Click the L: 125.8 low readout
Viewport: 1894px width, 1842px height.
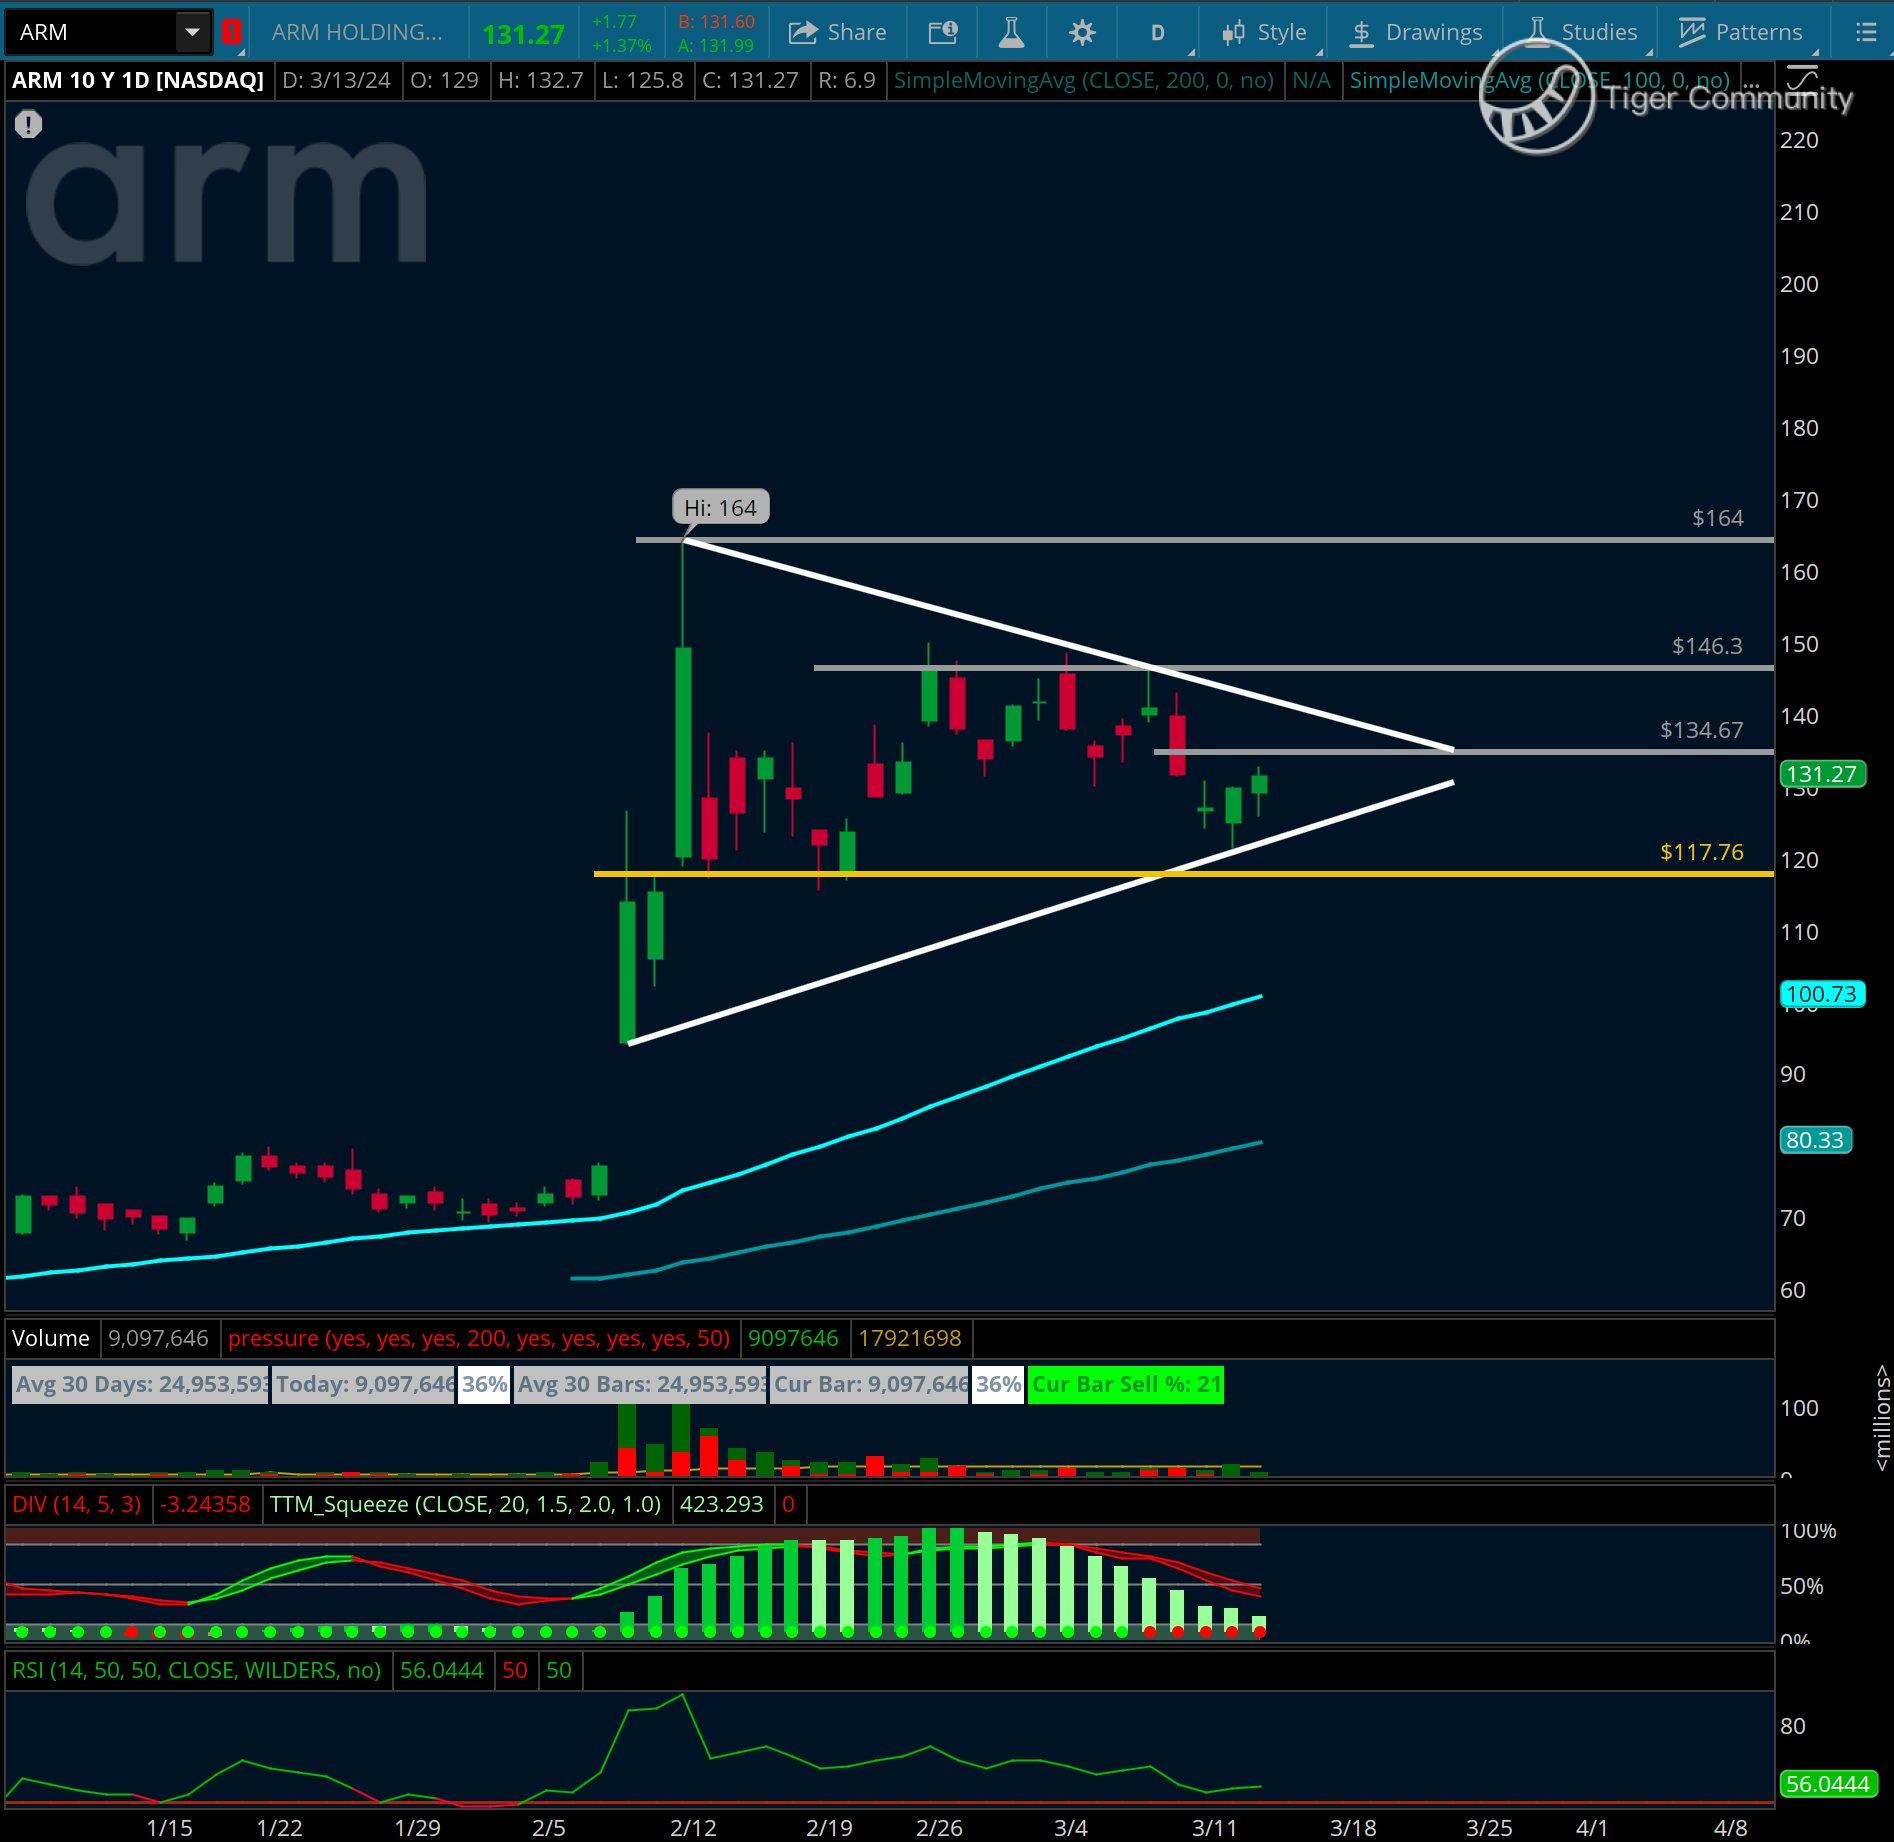point(644,80)
